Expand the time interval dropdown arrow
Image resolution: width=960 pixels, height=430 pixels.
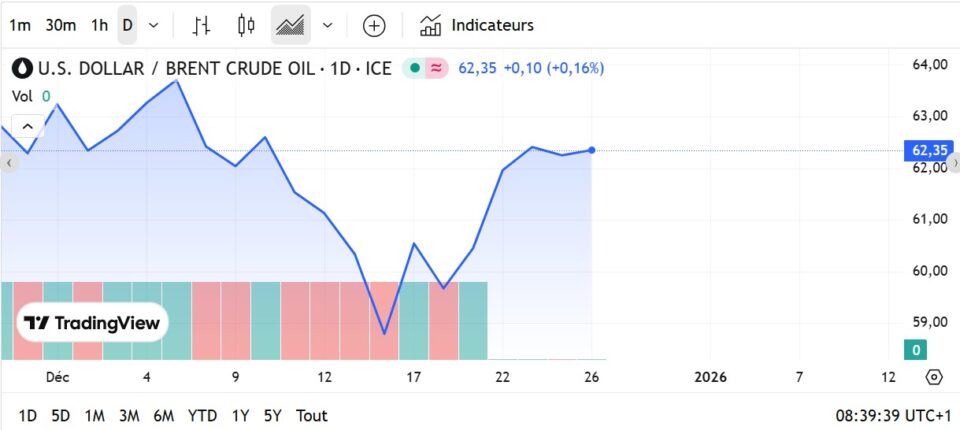point(153,25)
